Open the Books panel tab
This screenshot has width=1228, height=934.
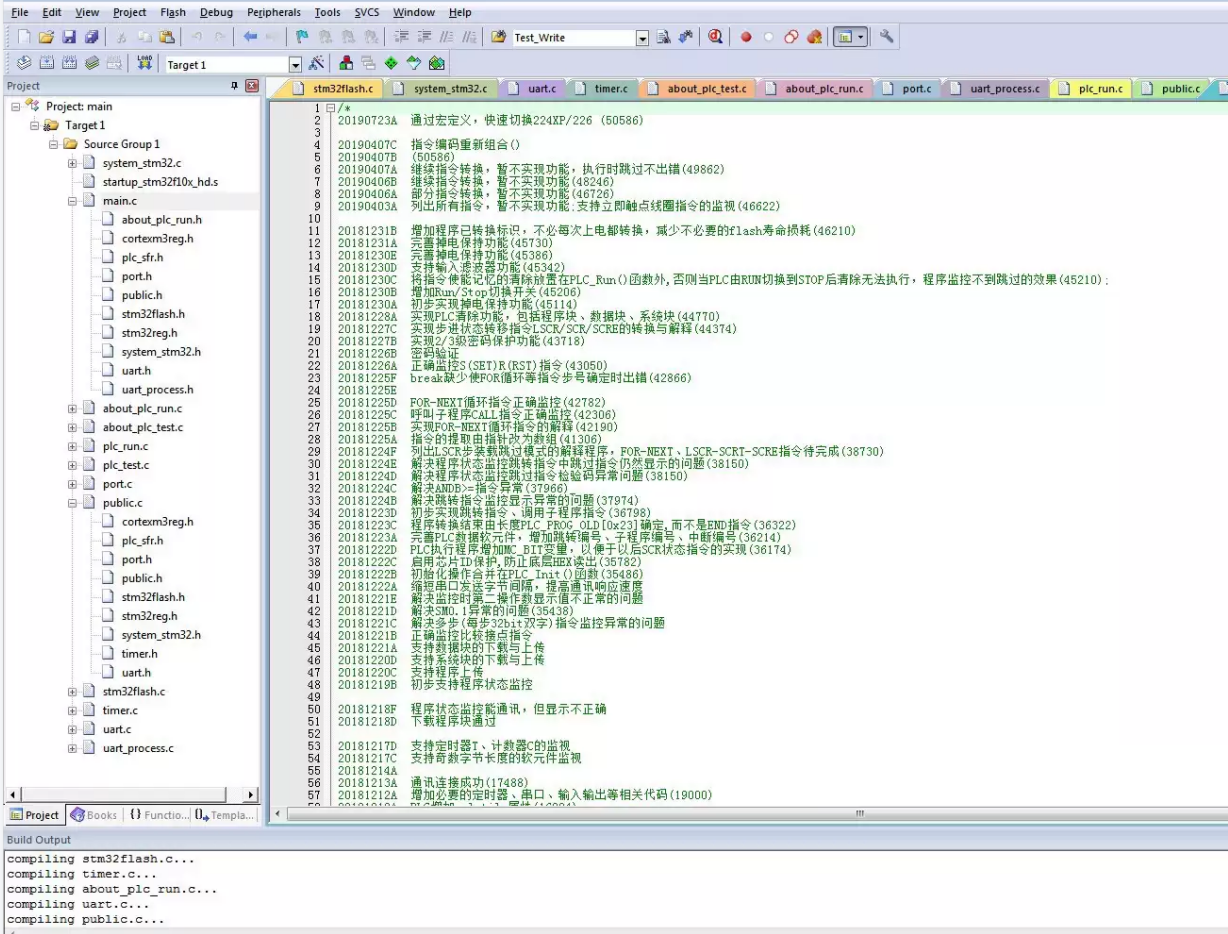point(94,815)
